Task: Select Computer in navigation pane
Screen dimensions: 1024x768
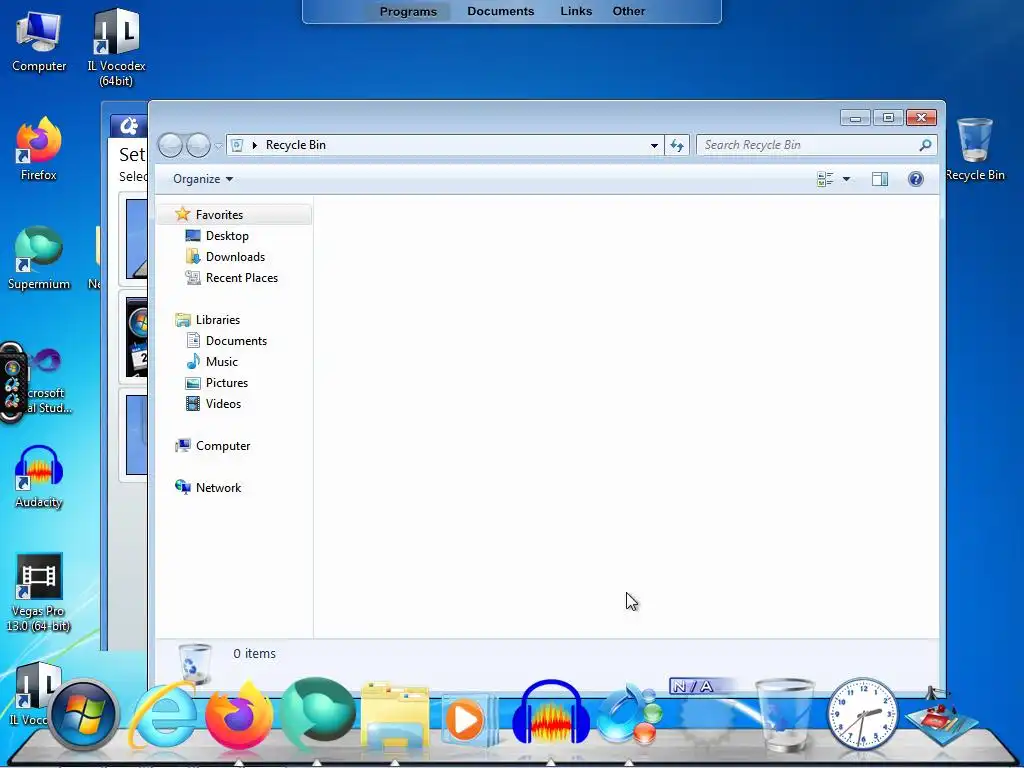Action: point(223,446)
